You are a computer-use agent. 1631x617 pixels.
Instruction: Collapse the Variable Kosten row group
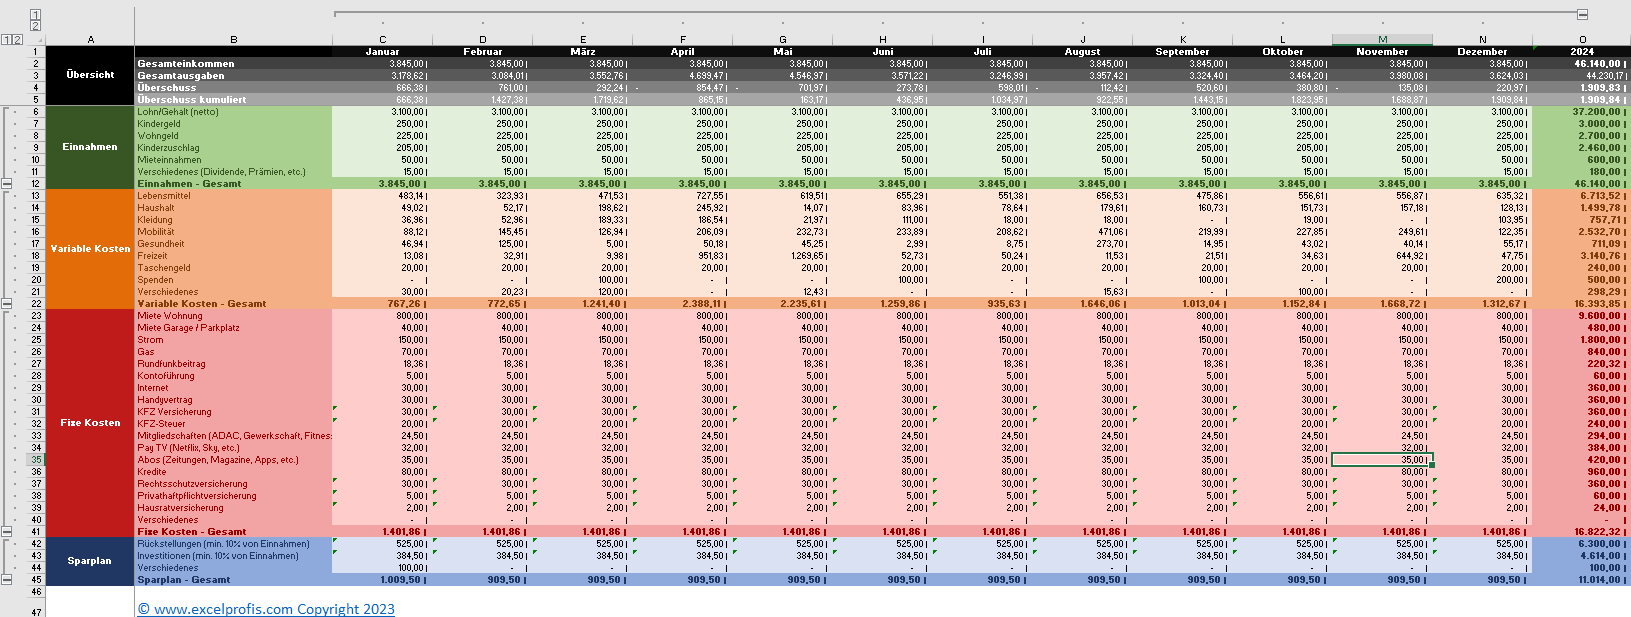click(7, 304)
